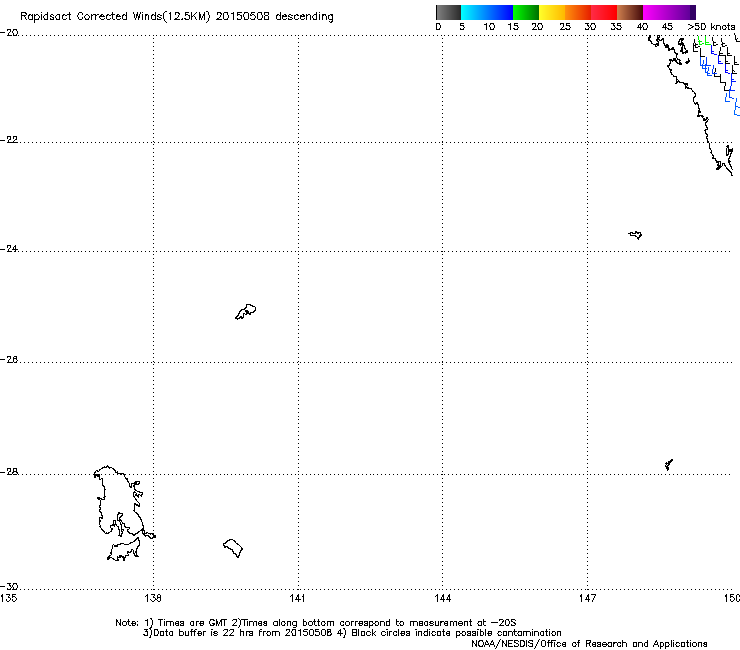This screenshot has width=740, height=650.
Task: Click the 135 longitude axis label
Action: (x=8, y=598)
